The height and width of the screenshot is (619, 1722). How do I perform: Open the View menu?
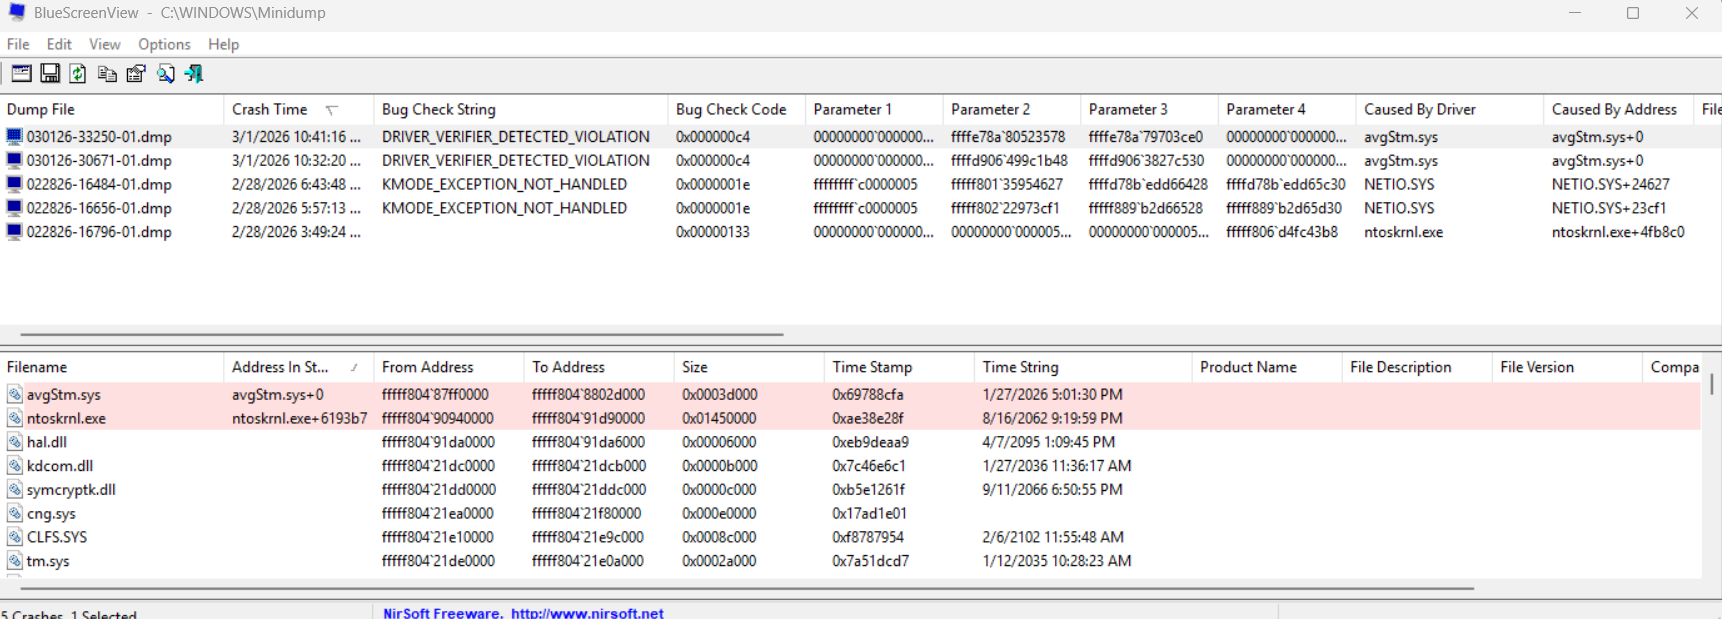(x=104, y=44)
